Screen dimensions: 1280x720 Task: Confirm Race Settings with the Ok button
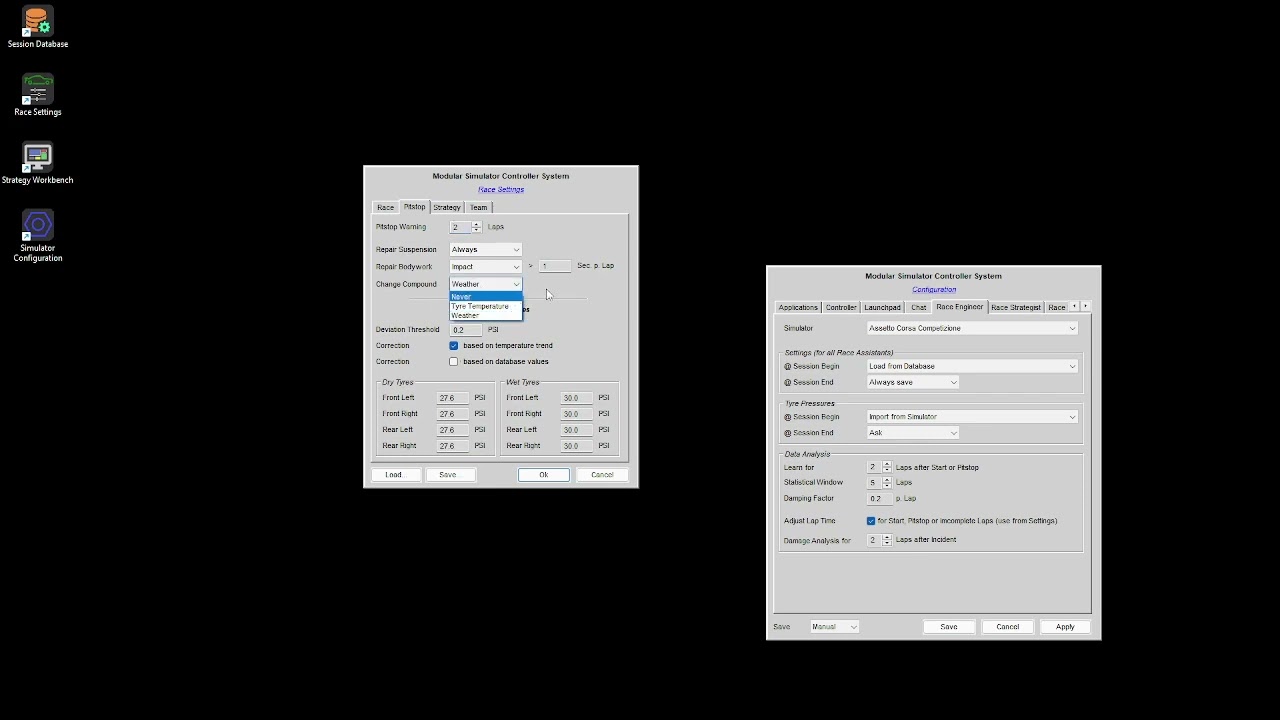[x=544, y=475]
